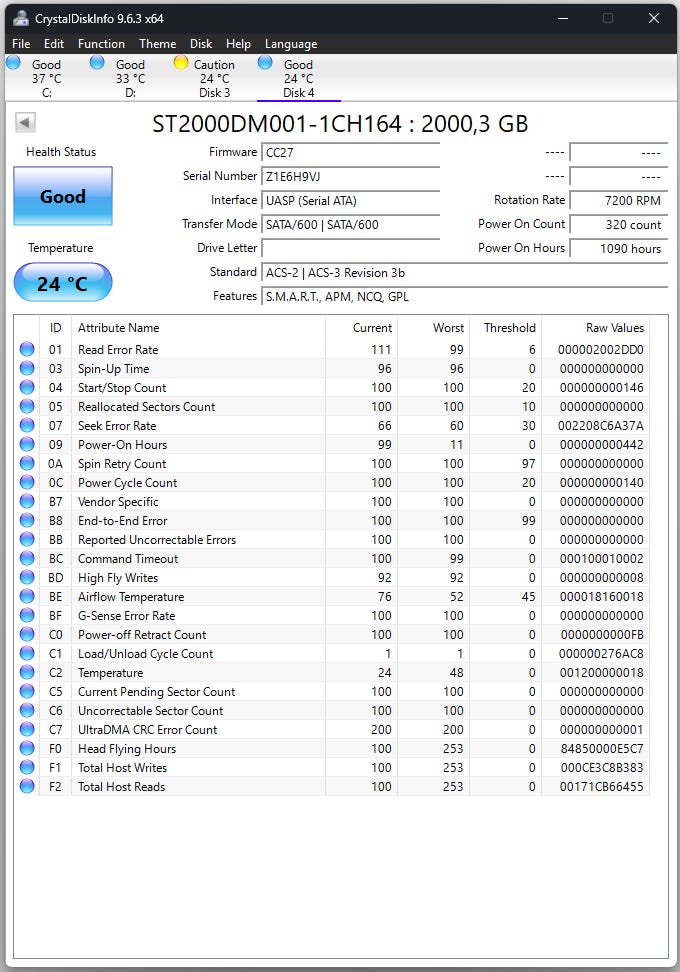
Task: Click the Good health status button
Action: [x=63, y=196]
